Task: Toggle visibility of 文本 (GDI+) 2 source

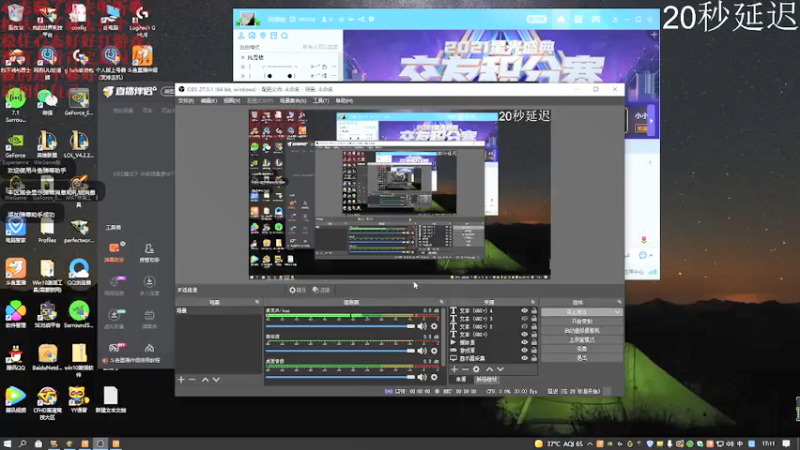Action: click(x=524, y=327)
